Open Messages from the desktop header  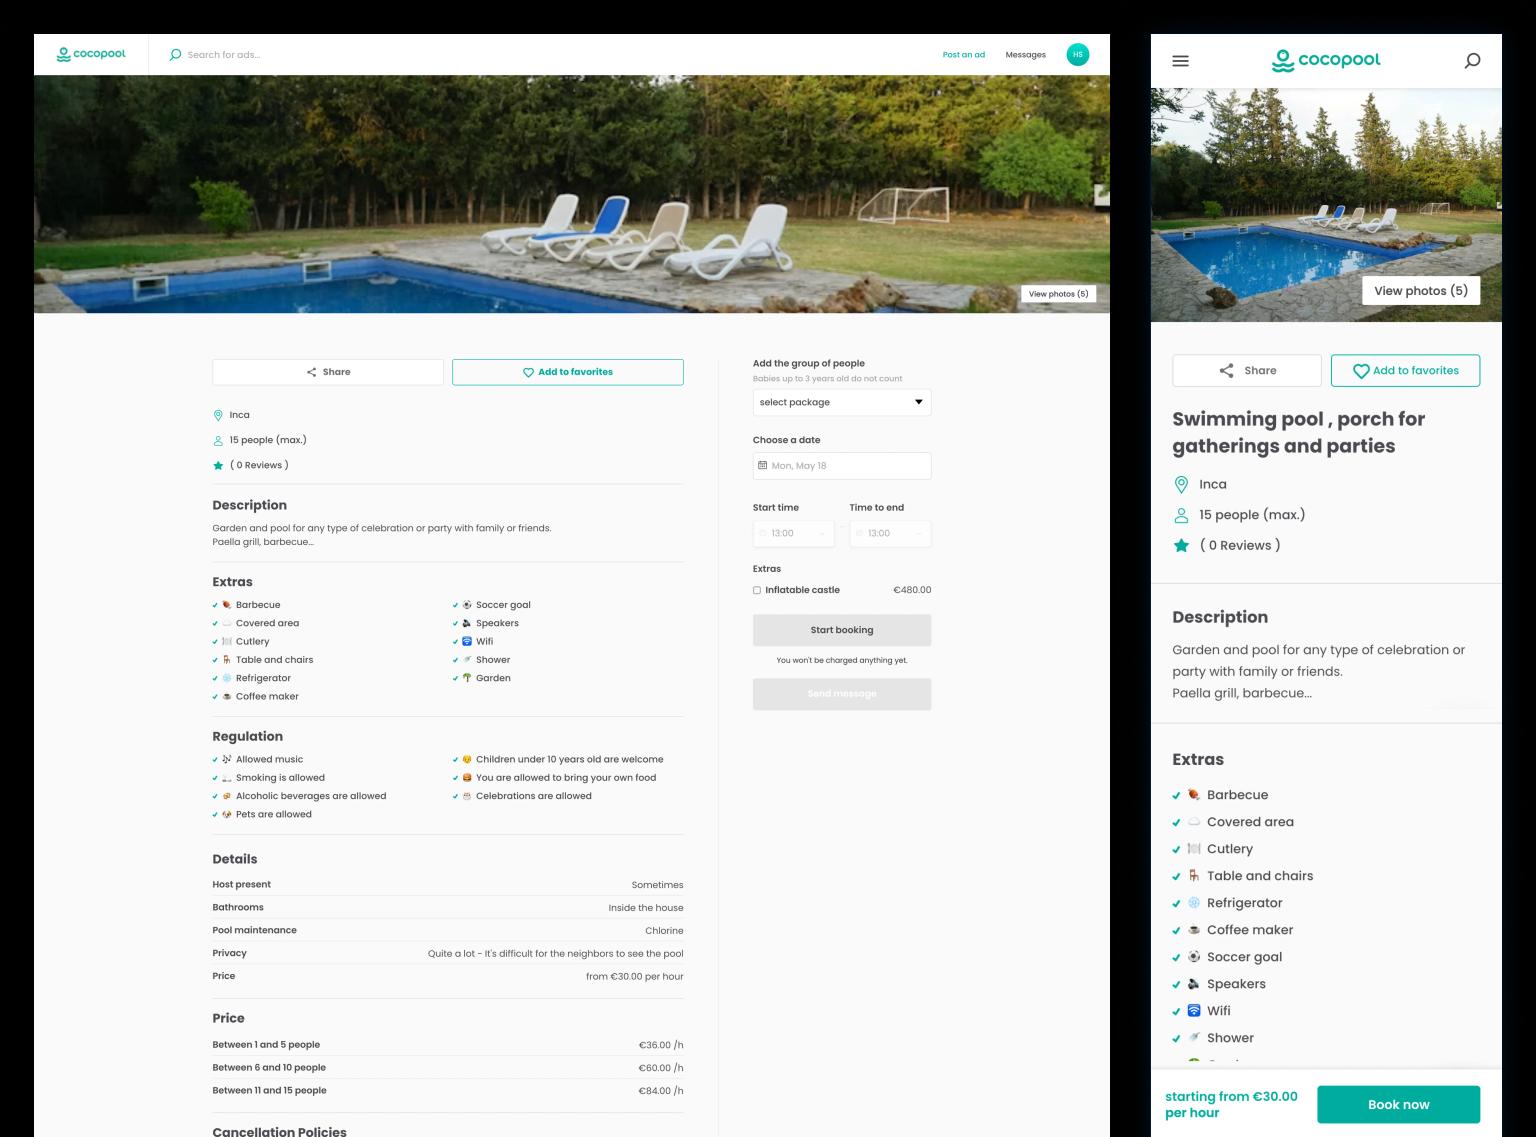tap(1026, 55)
